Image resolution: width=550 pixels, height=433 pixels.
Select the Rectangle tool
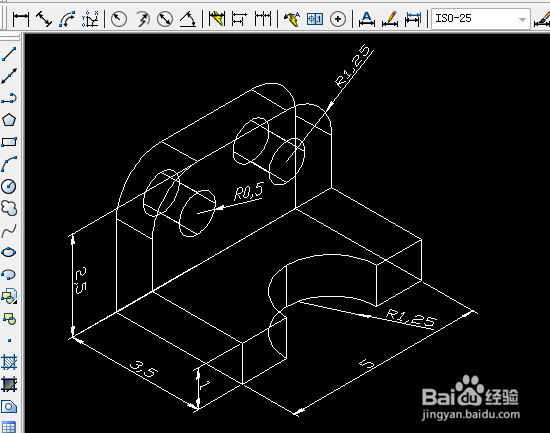pyautogui.click(x=9, y=142)
